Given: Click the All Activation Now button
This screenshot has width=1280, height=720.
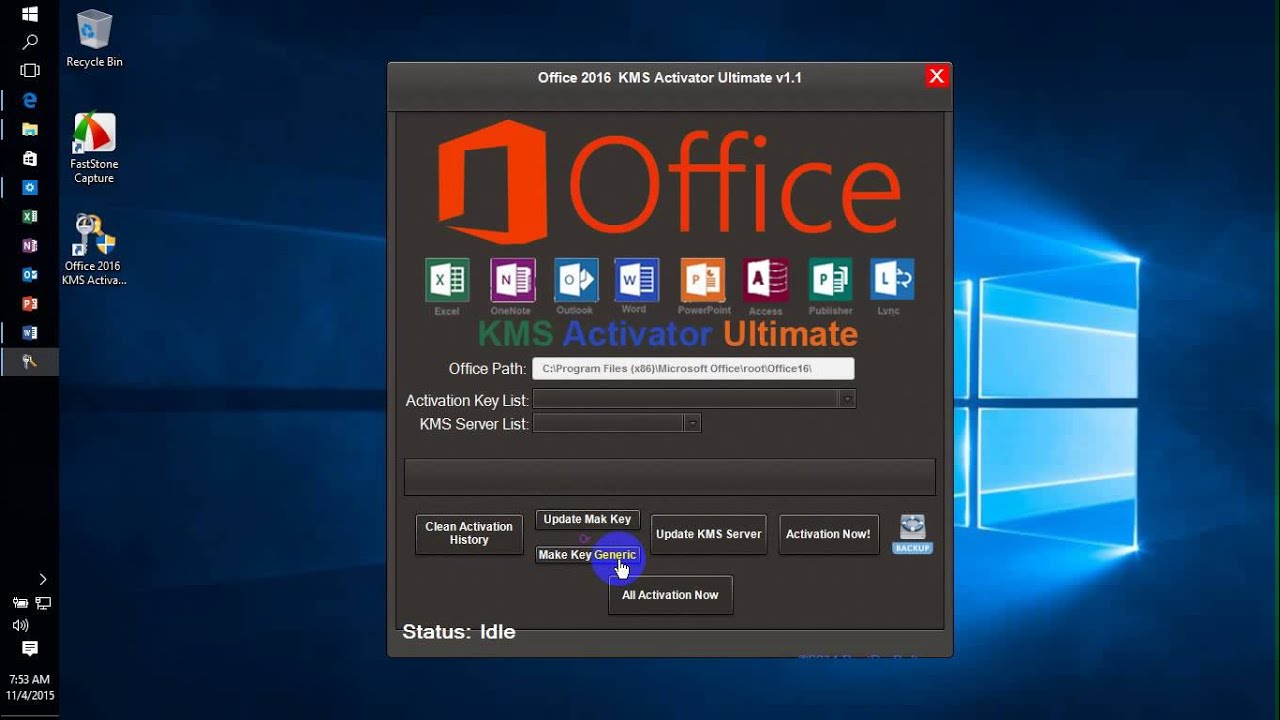Looking at the screenshot, I should point(670,595).
